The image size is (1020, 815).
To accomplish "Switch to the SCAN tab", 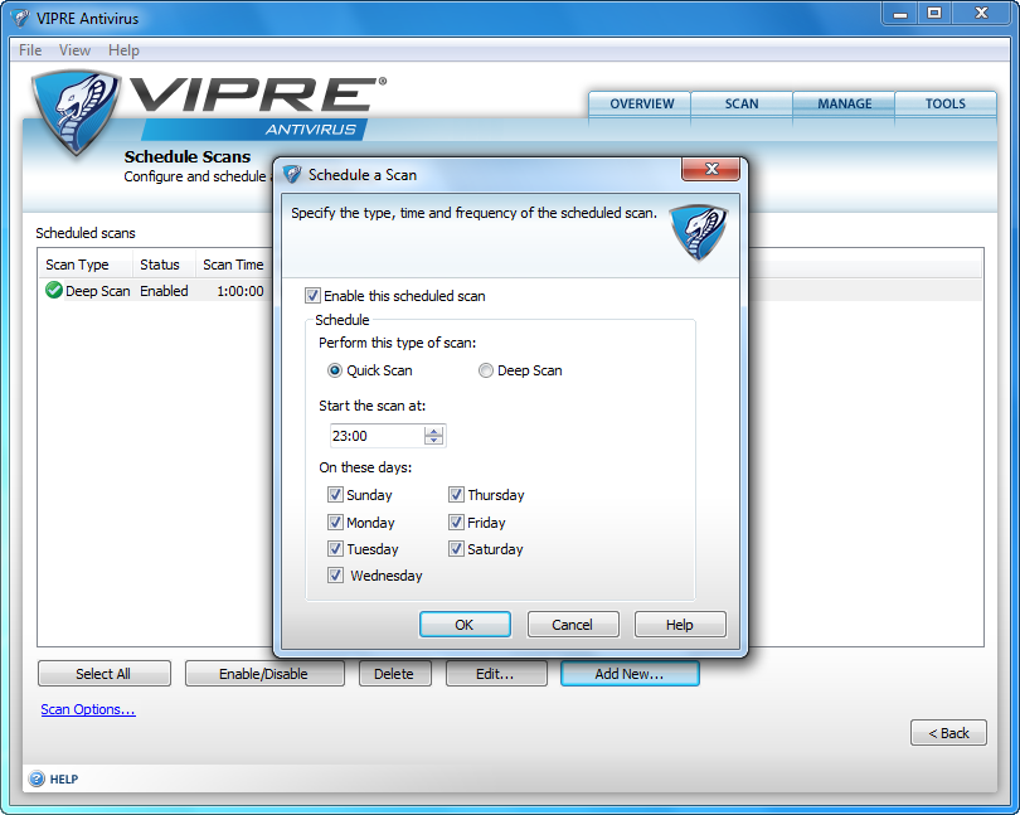I will click(742, 104).
